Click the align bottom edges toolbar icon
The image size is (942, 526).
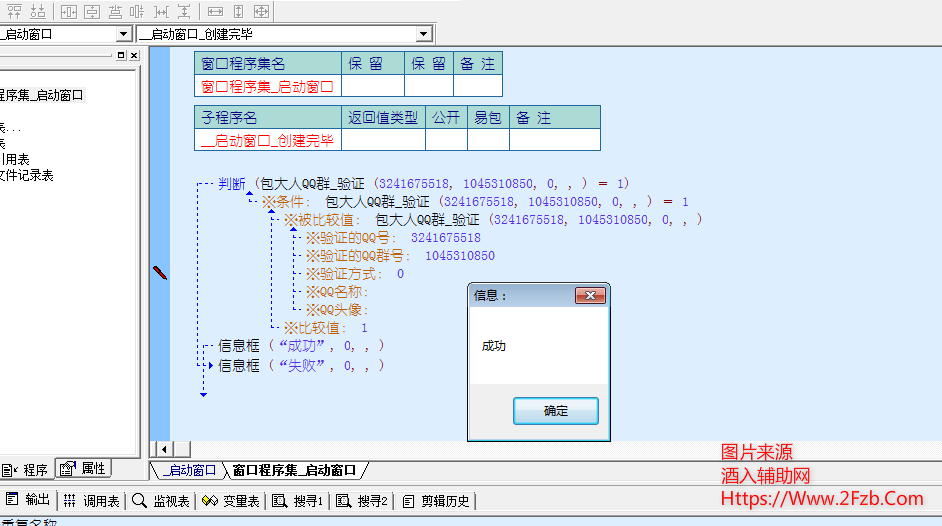point(38,11)
